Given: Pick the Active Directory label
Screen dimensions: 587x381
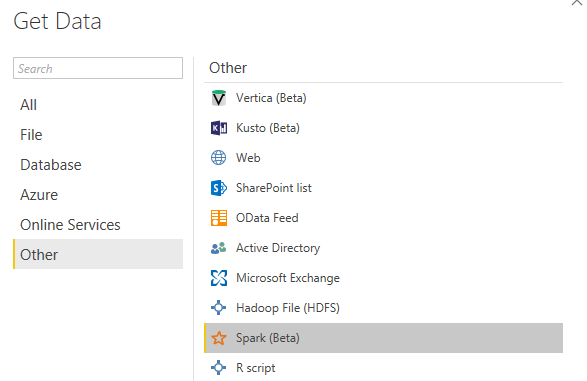Looking at the screenshot, I should click(278, 248).
